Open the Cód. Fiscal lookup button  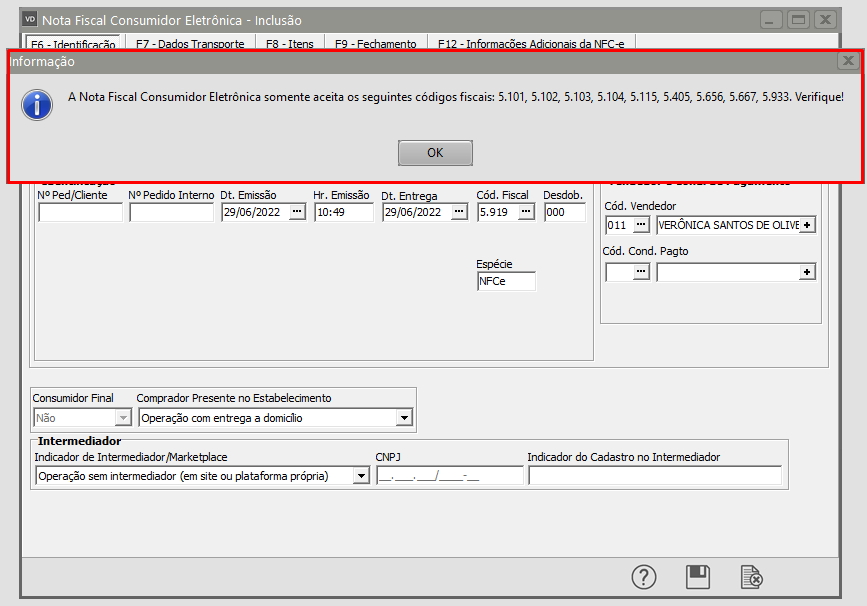(526, 212)
